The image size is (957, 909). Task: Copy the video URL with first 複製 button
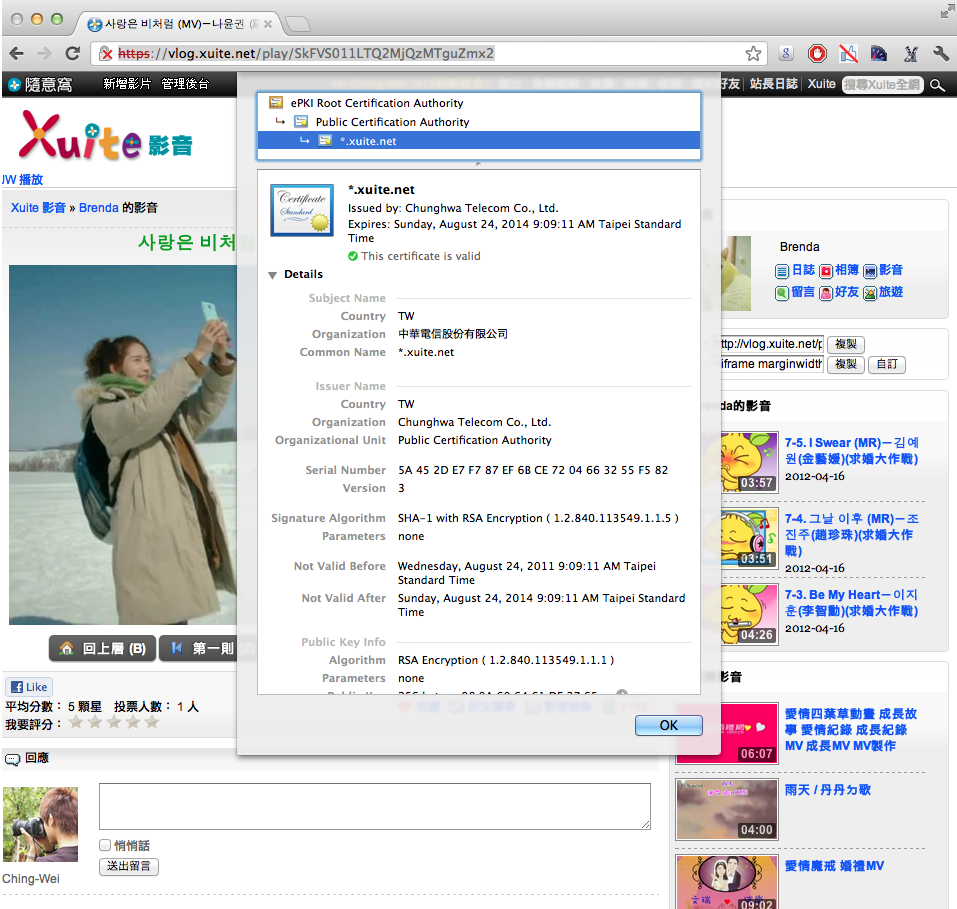point(846,344)
